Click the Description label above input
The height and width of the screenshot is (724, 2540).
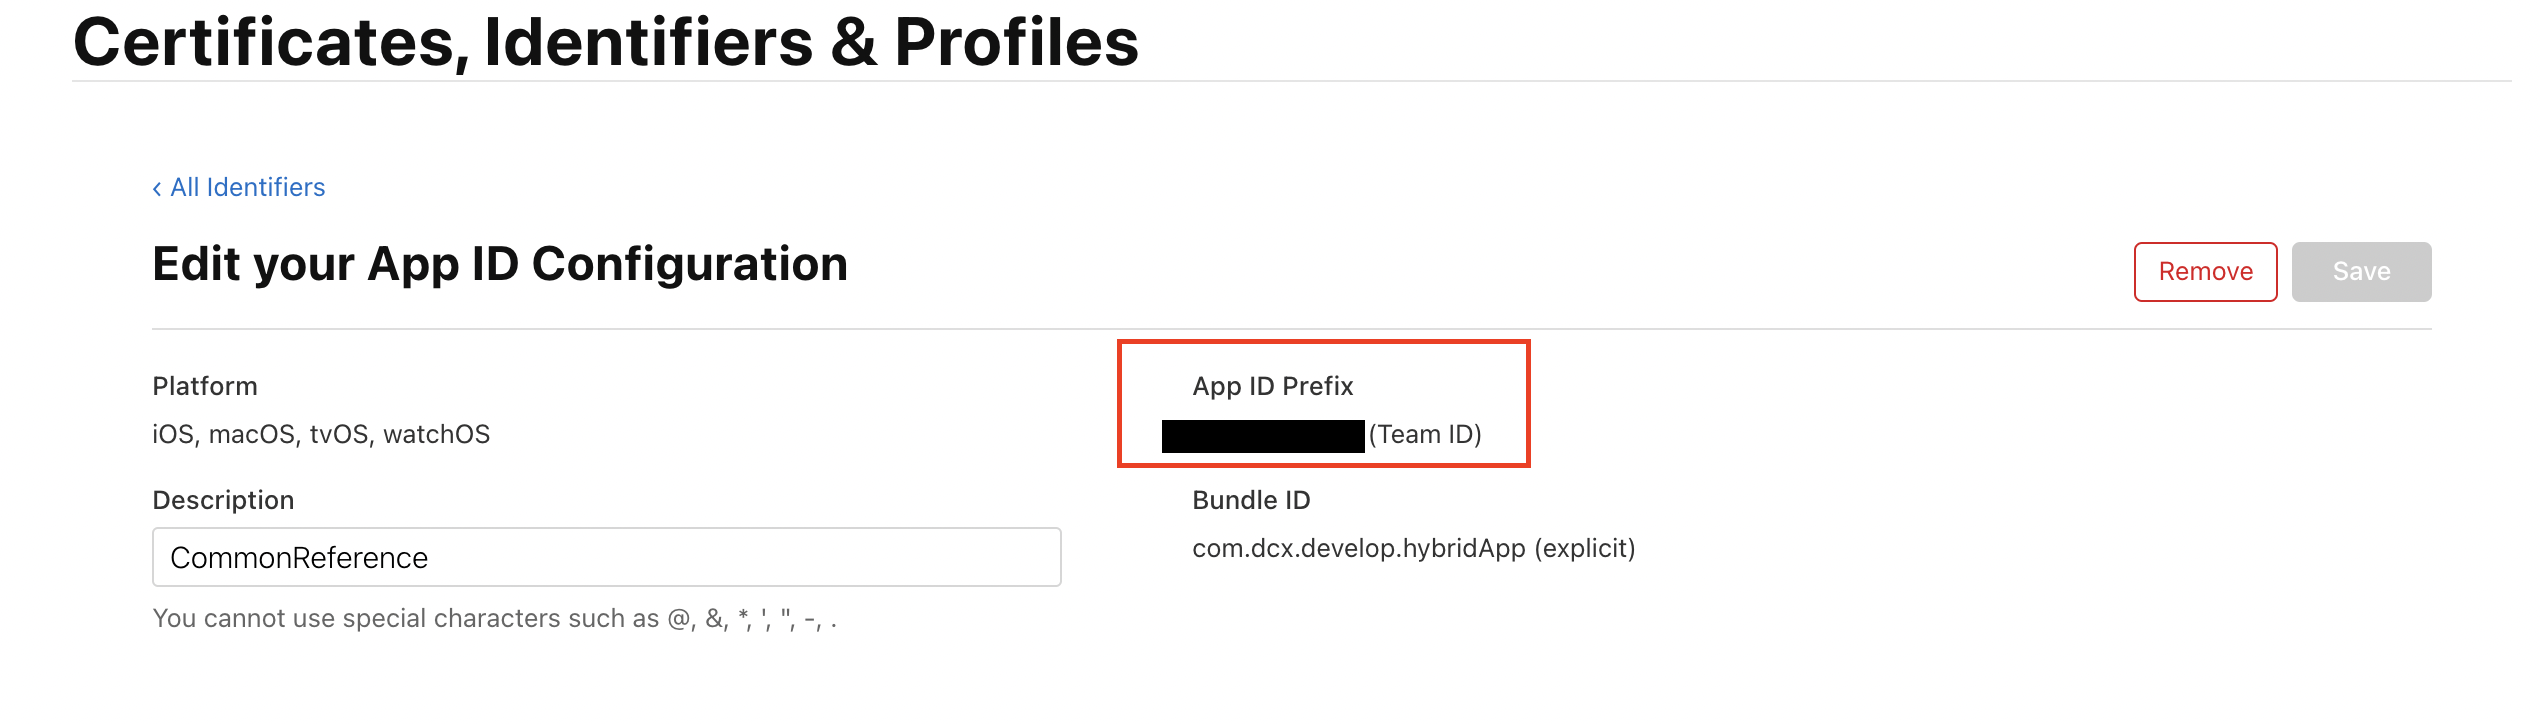223,501
